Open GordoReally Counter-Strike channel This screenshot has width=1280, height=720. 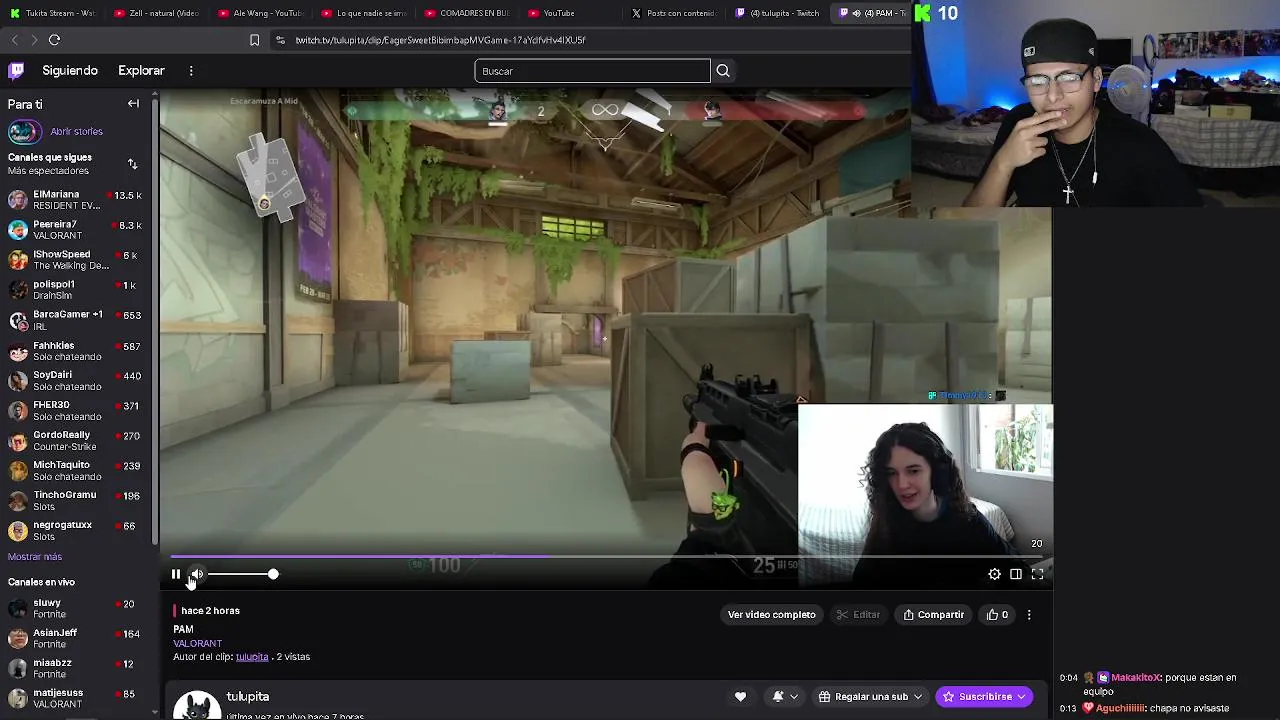click(x=76, y=440)
